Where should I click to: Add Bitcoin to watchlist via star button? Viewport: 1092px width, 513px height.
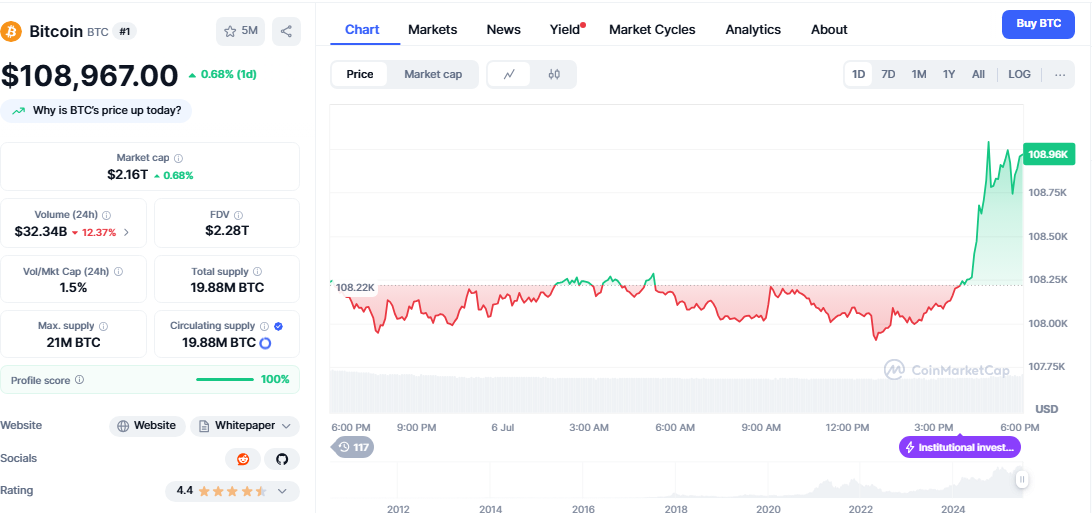pos(241,31)
